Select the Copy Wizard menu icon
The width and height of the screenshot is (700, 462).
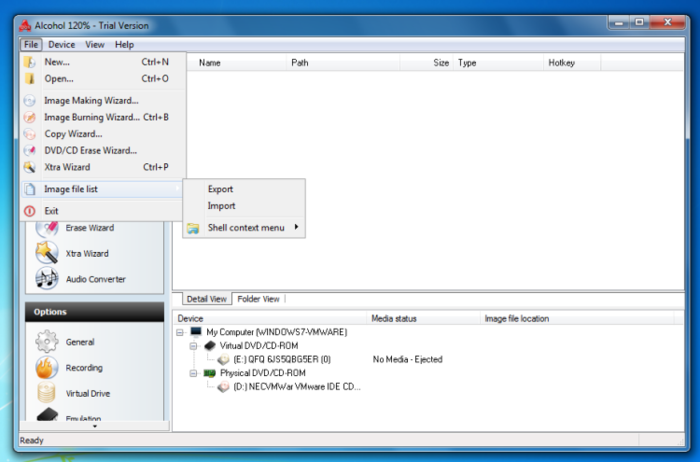point(29,134)
